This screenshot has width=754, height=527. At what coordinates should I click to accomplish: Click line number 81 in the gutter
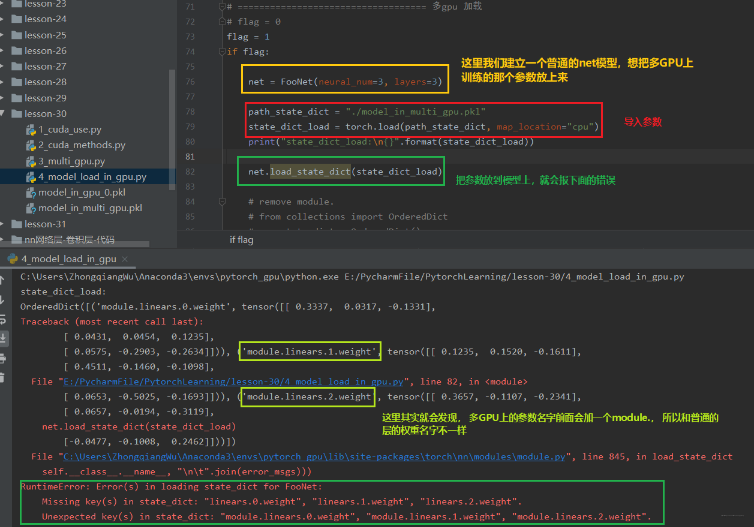(x=190, y=157)
